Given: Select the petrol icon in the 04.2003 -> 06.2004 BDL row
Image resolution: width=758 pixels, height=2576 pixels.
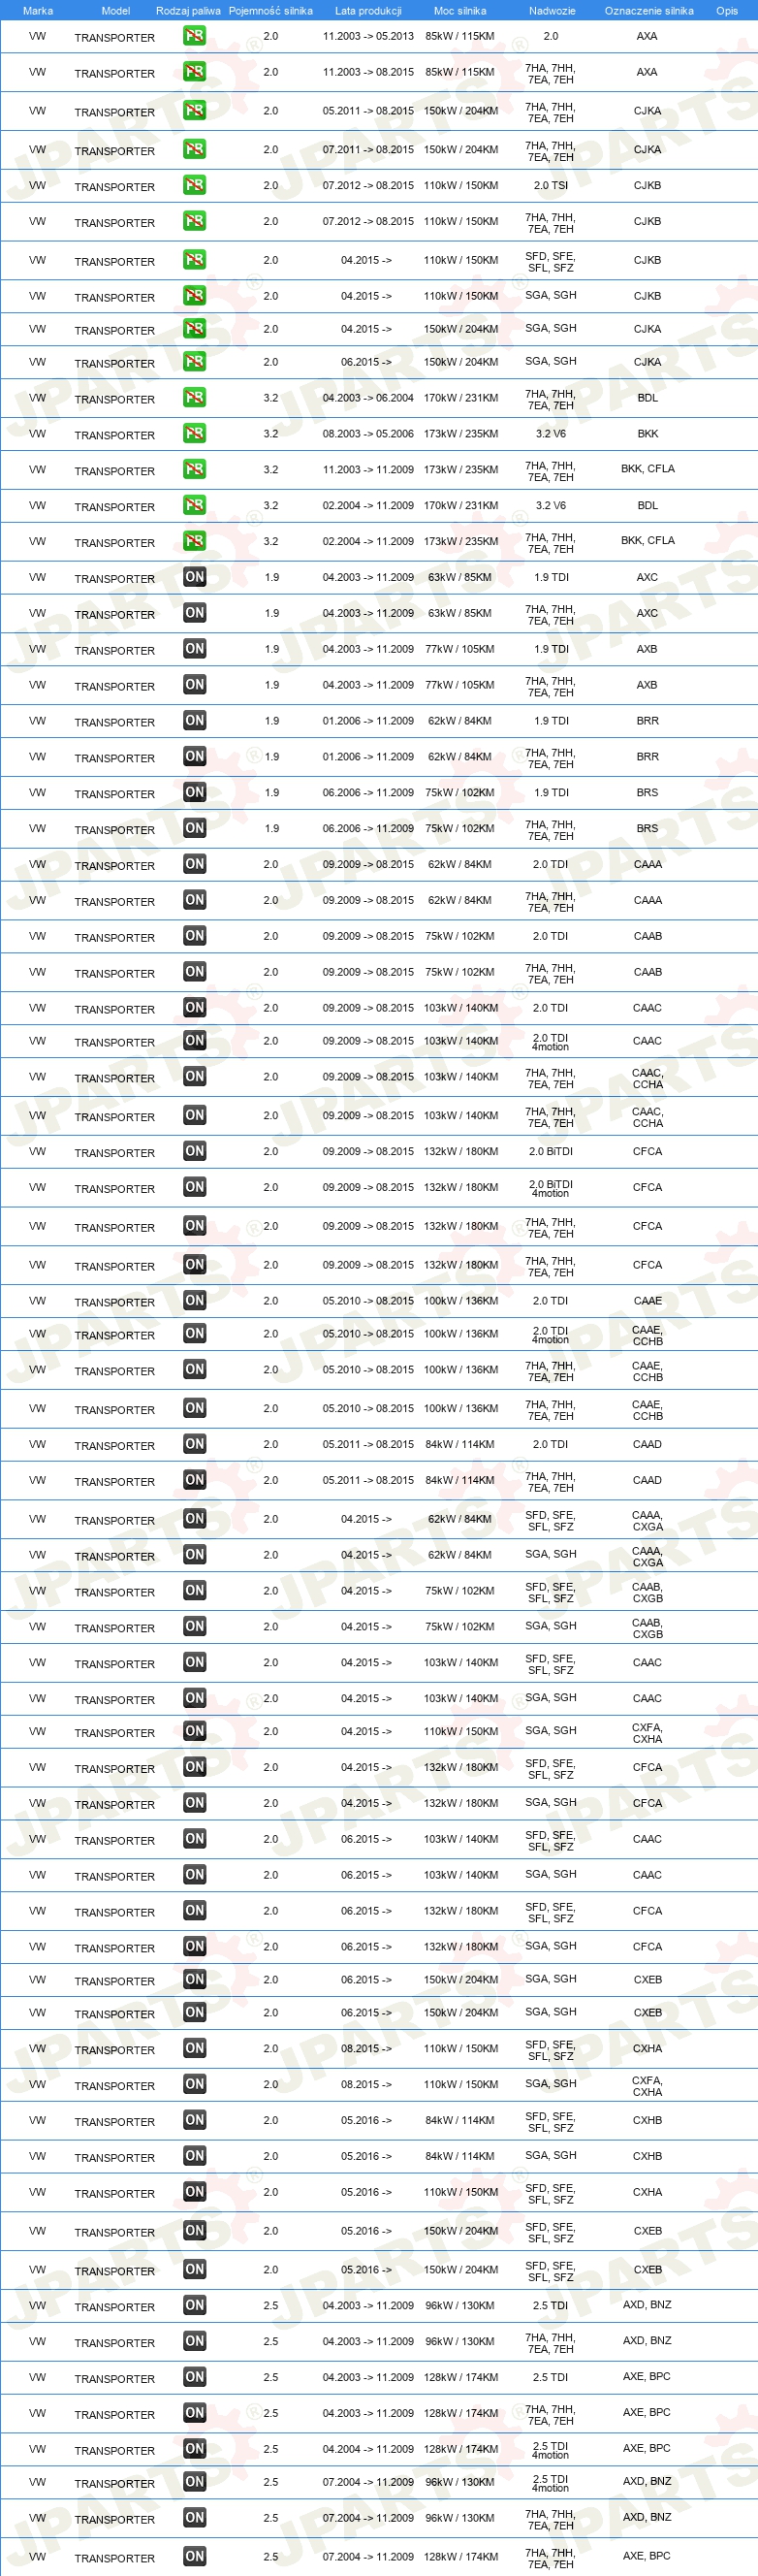Looking at the screenshot, I should coord(194,398).
